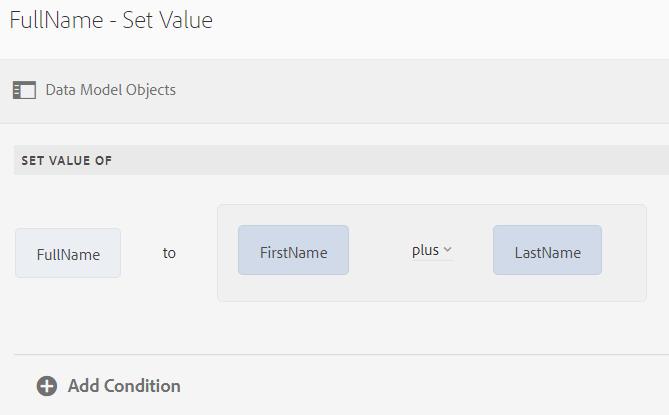The height and width of the screenshot is (415, 669).
Task: Click the 'to' keyword text
Action: point(169,253)
